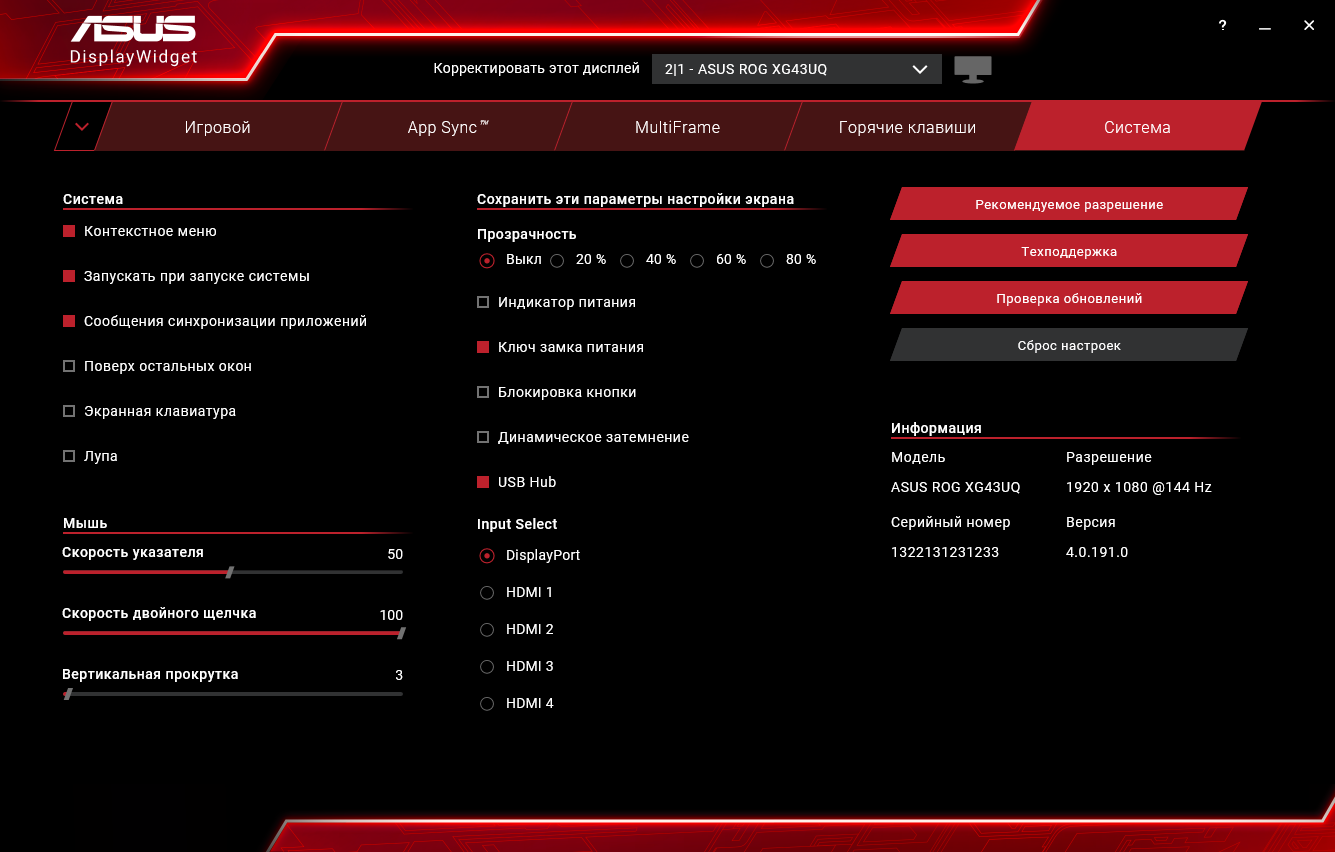Viewport: 1335px width, 852px height.
Task: Click the Серийный номер label
Action: click(951, 522)
